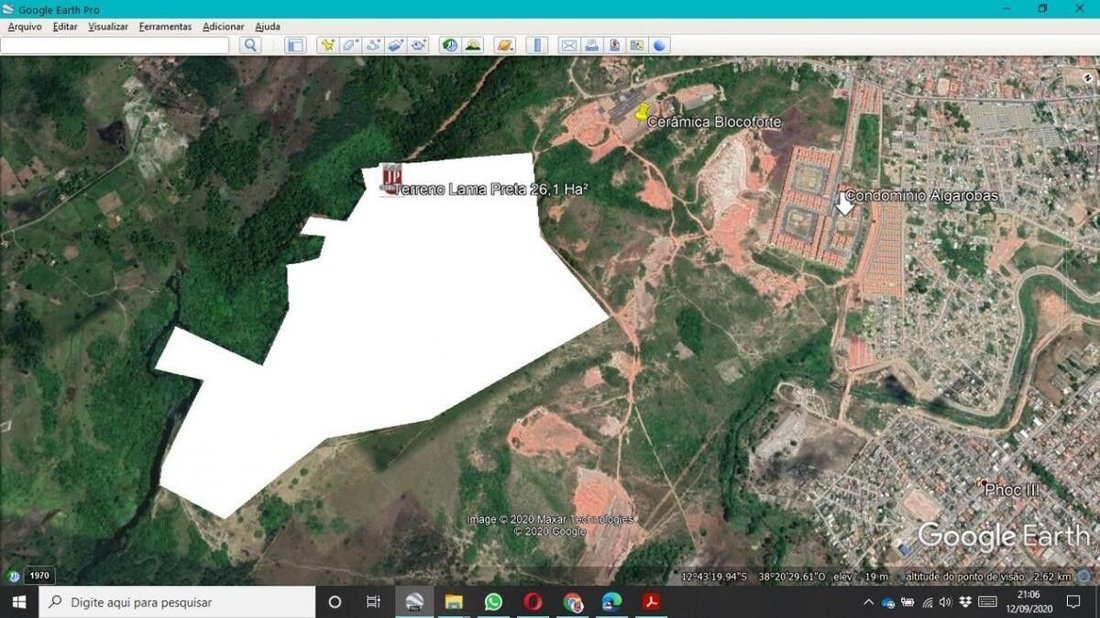Add a polygon using the toolbar icon
This screenshot has width=1100, height=618.
351,46
